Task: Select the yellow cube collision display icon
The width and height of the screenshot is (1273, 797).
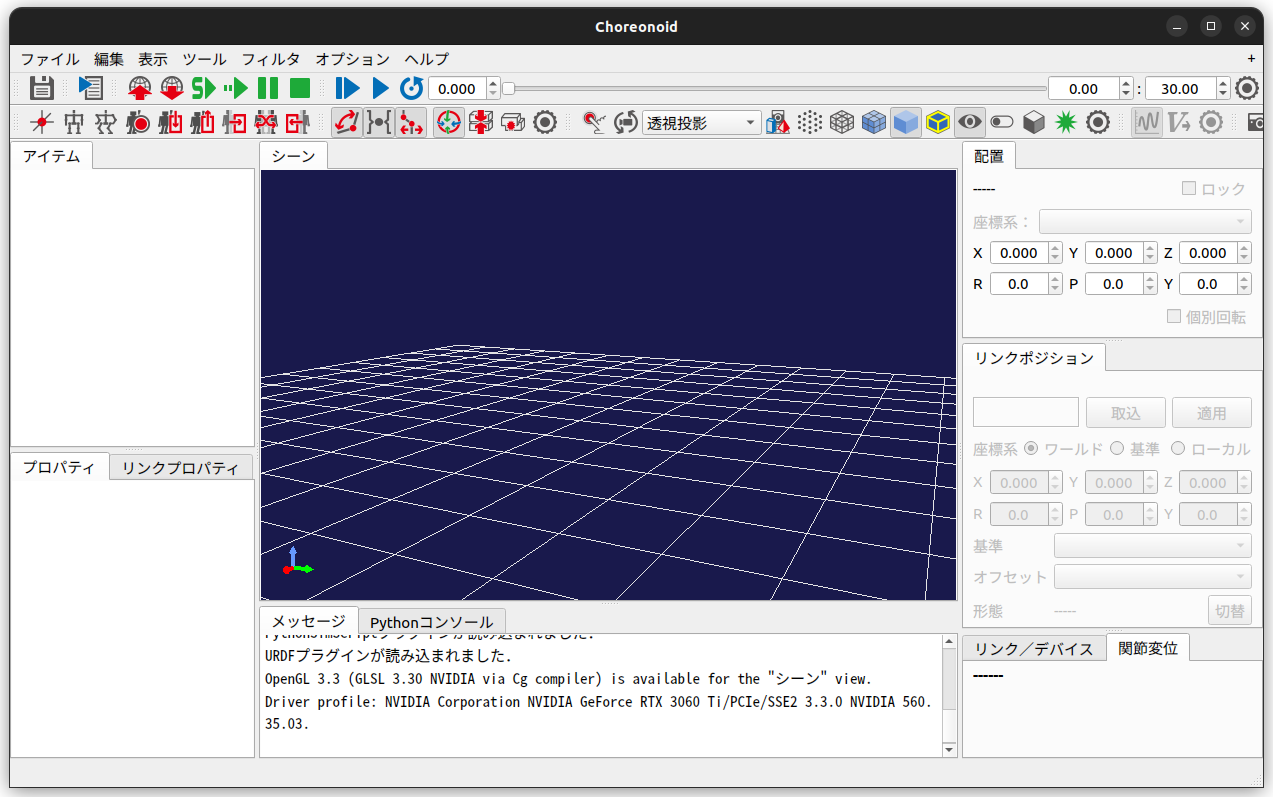Action: pyautogui.click(x=937, y=122)
